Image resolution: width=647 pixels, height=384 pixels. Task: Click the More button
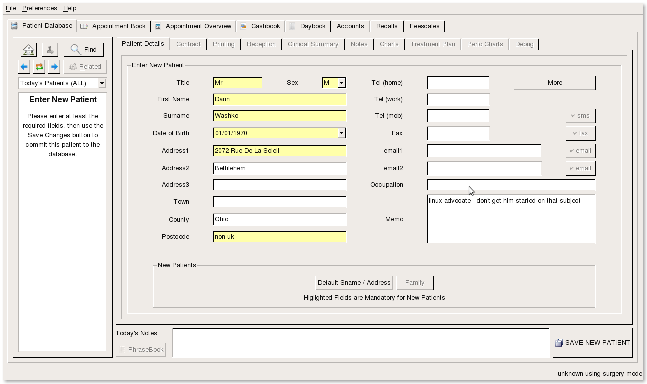[555, 82]
